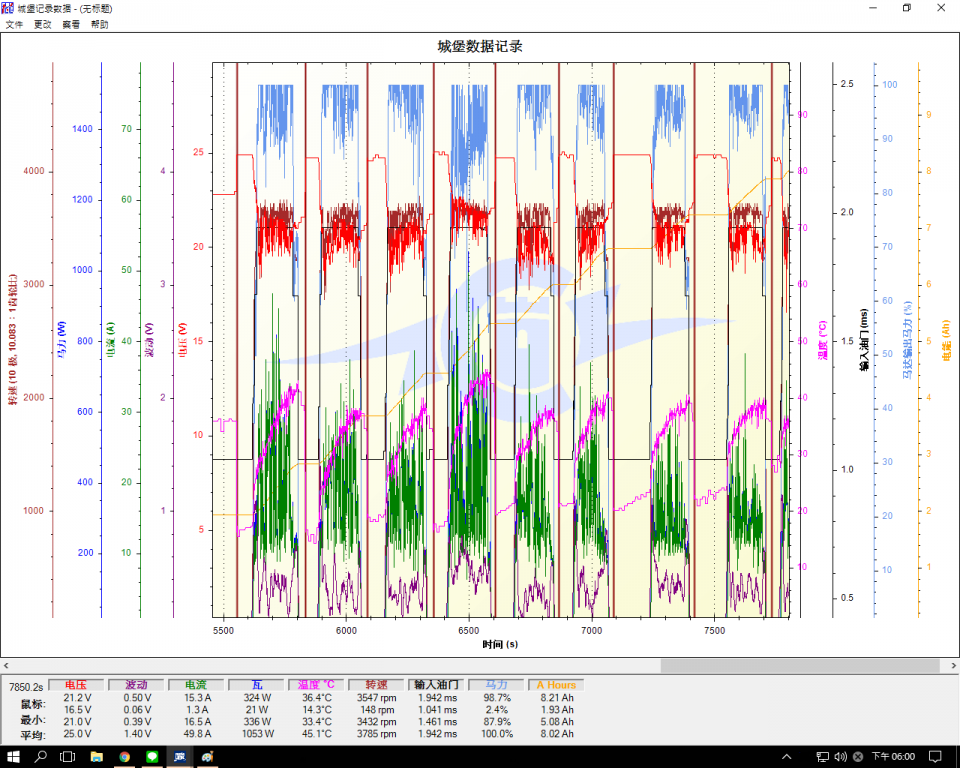Click the 3547 rpm value

376,698
